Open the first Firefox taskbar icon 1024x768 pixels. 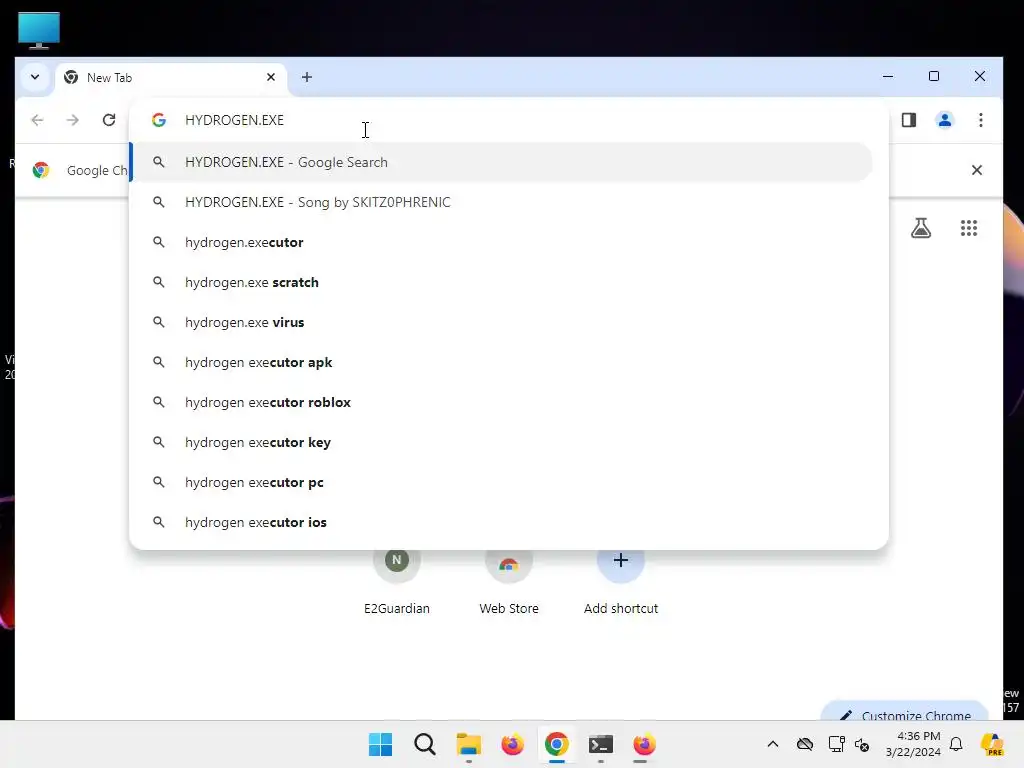tap(513, 744)
